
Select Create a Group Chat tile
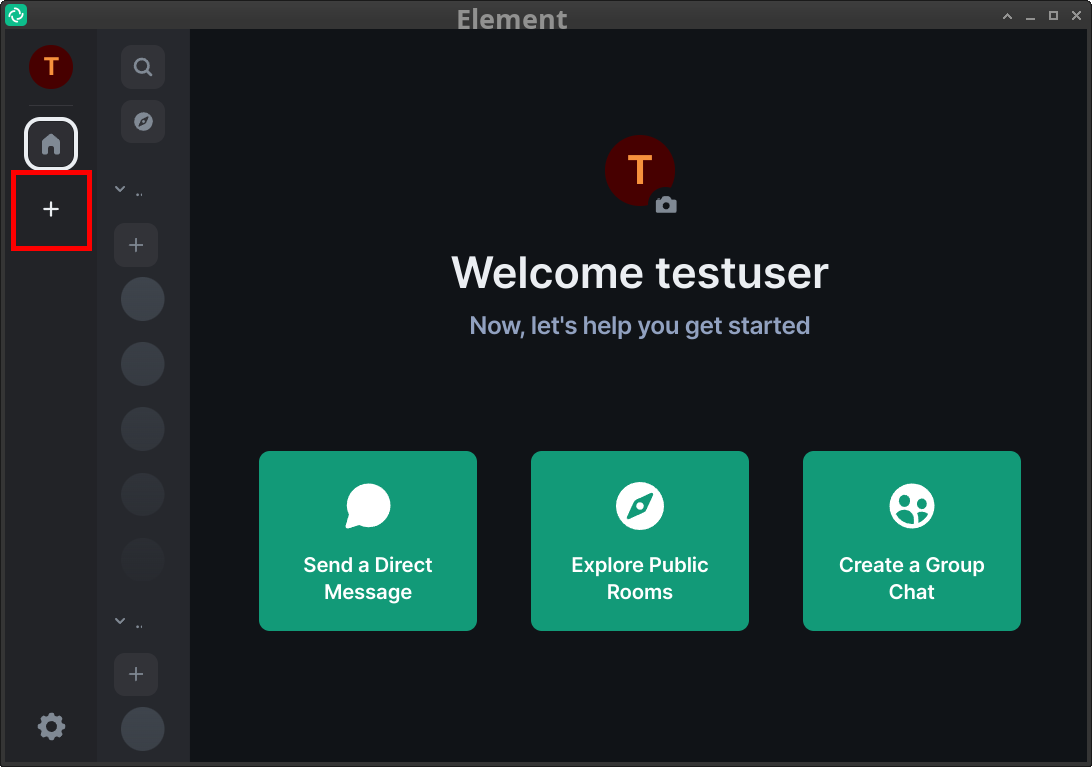(x=912, y=541)
